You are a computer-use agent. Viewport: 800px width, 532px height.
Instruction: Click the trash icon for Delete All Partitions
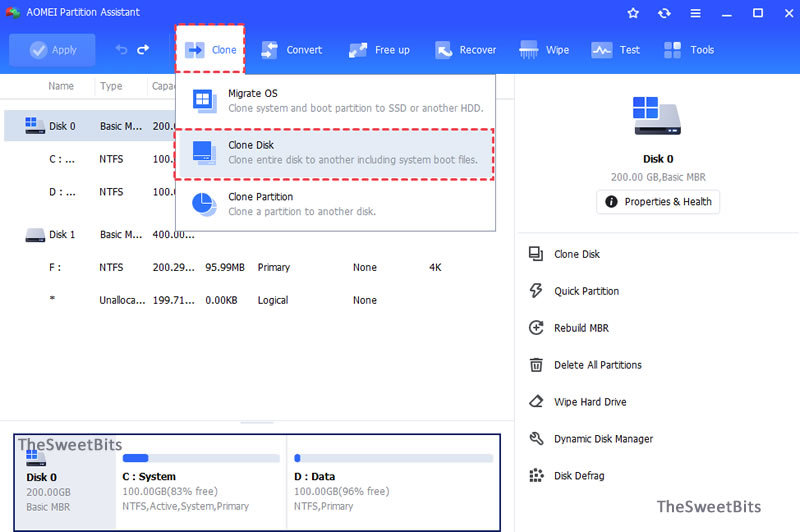[x=536, y=365]
